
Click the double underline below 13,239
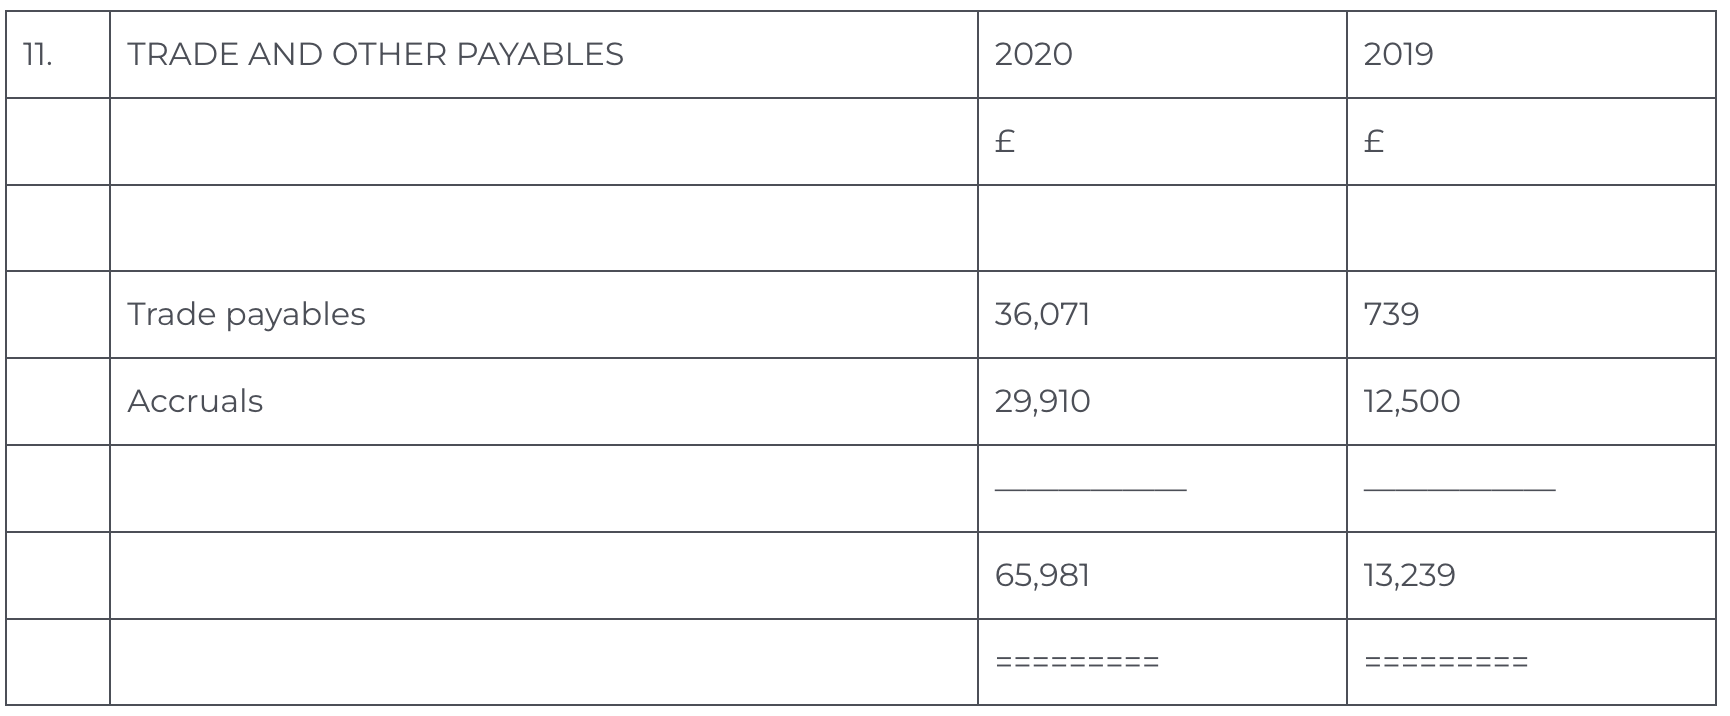click(1446, 662)
